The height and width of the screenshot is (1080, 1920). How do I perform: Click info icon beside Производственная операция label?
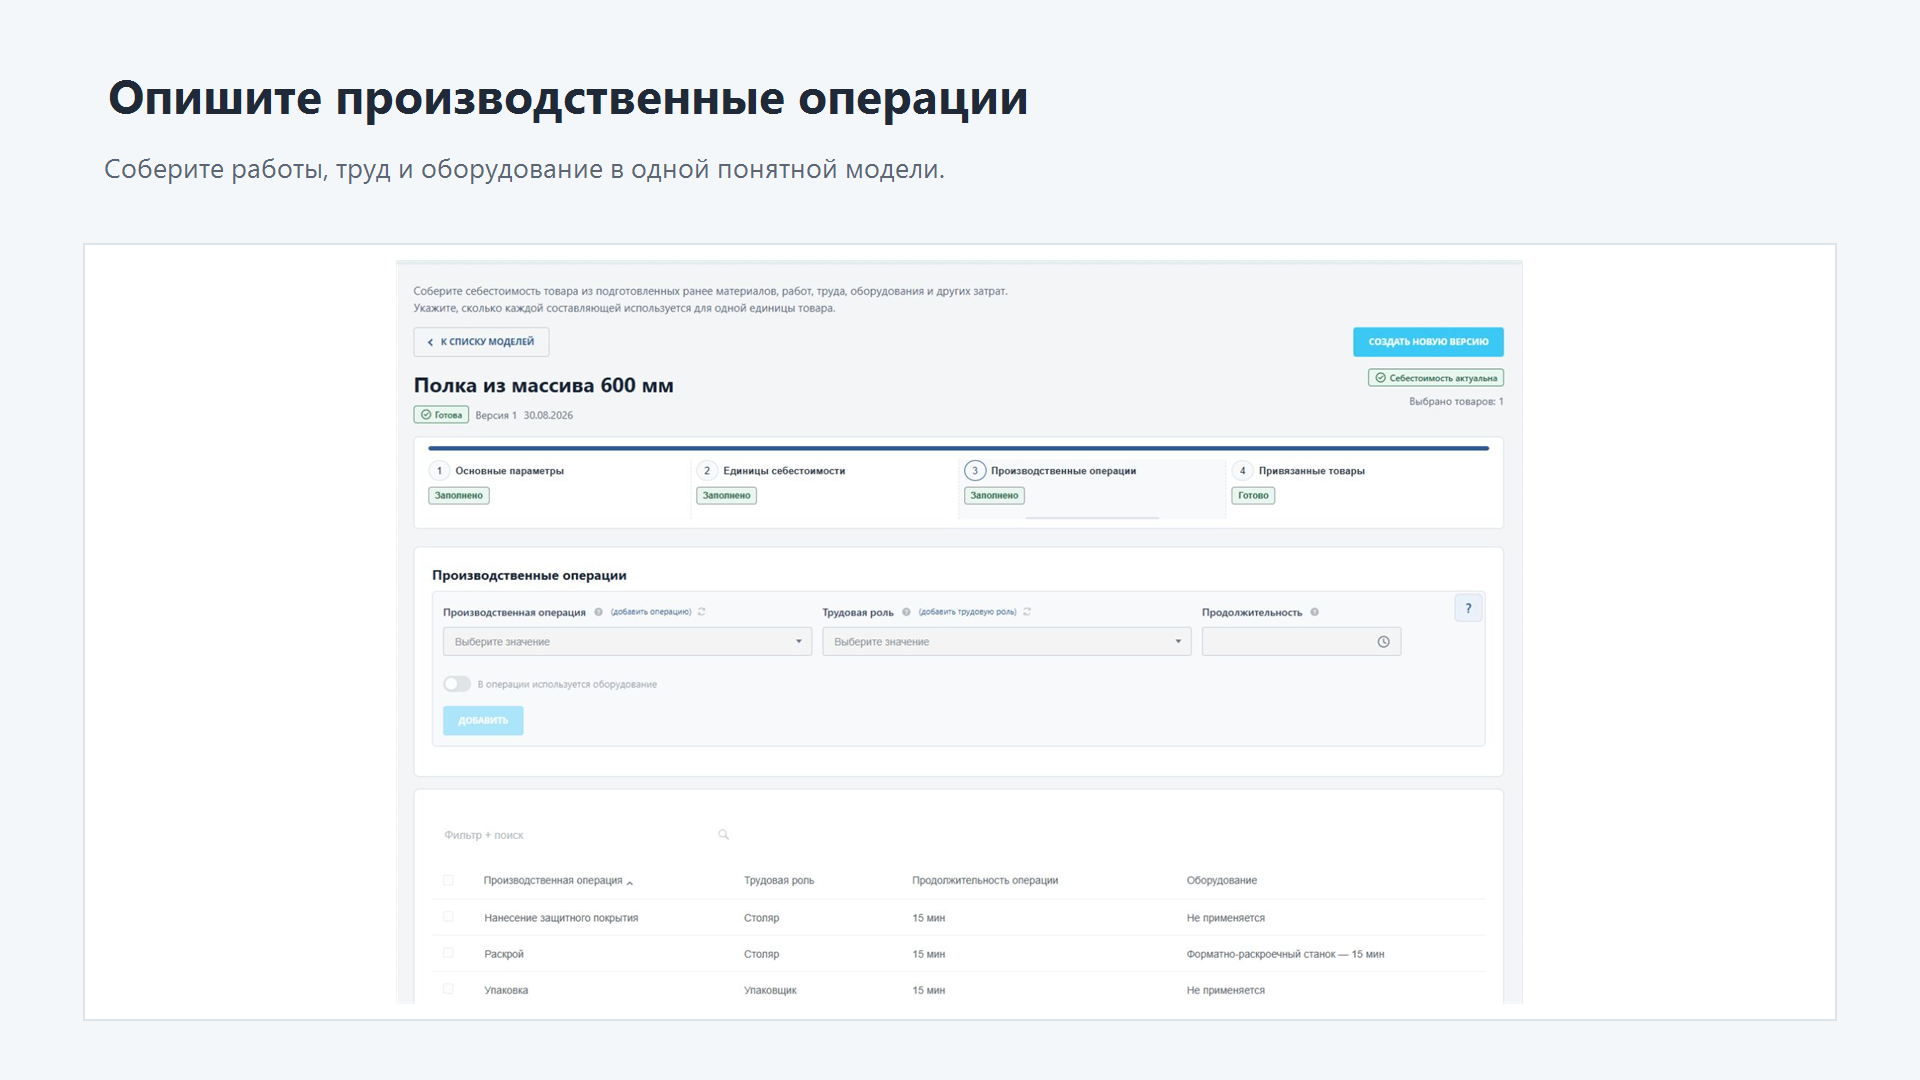click(599, 612)
